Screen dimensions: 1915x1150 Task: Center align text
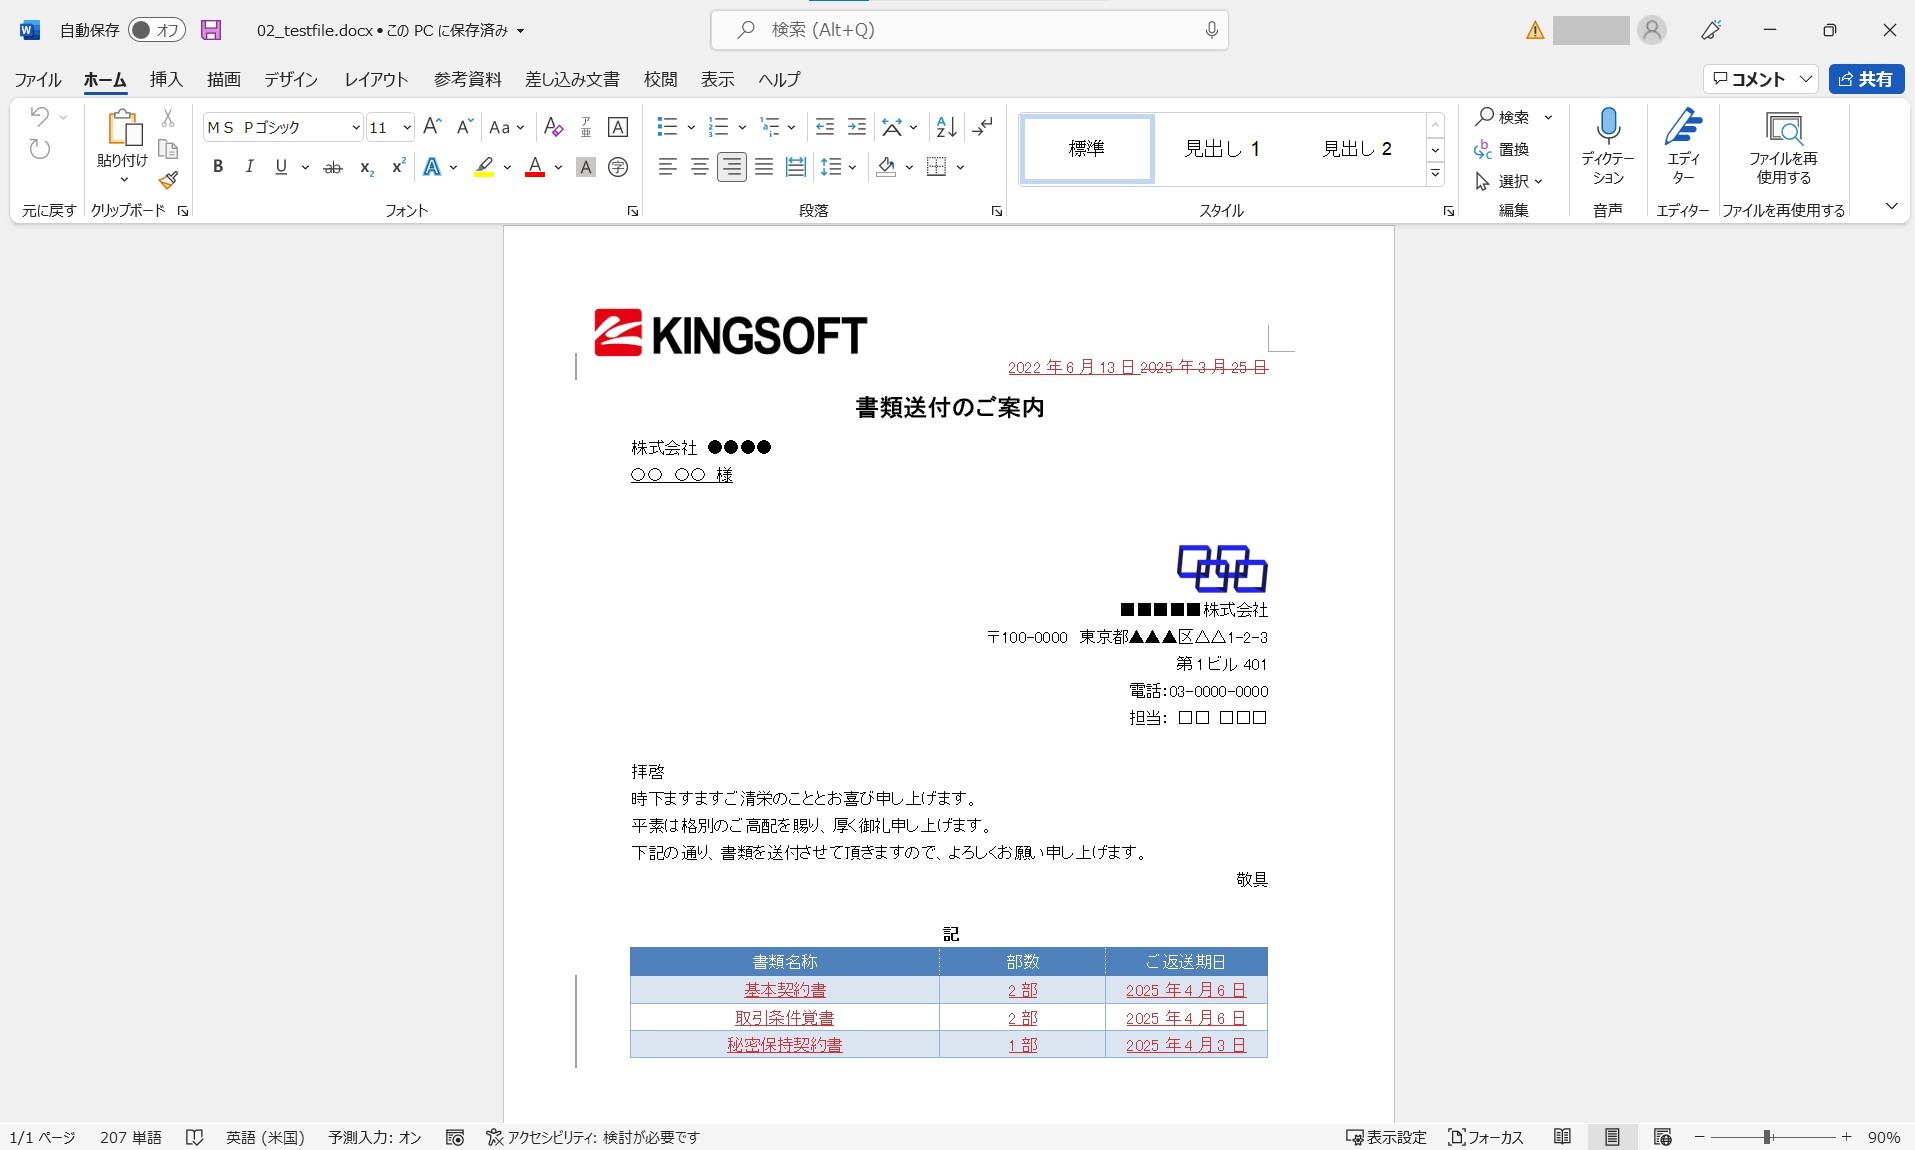(x=700, y=167)
